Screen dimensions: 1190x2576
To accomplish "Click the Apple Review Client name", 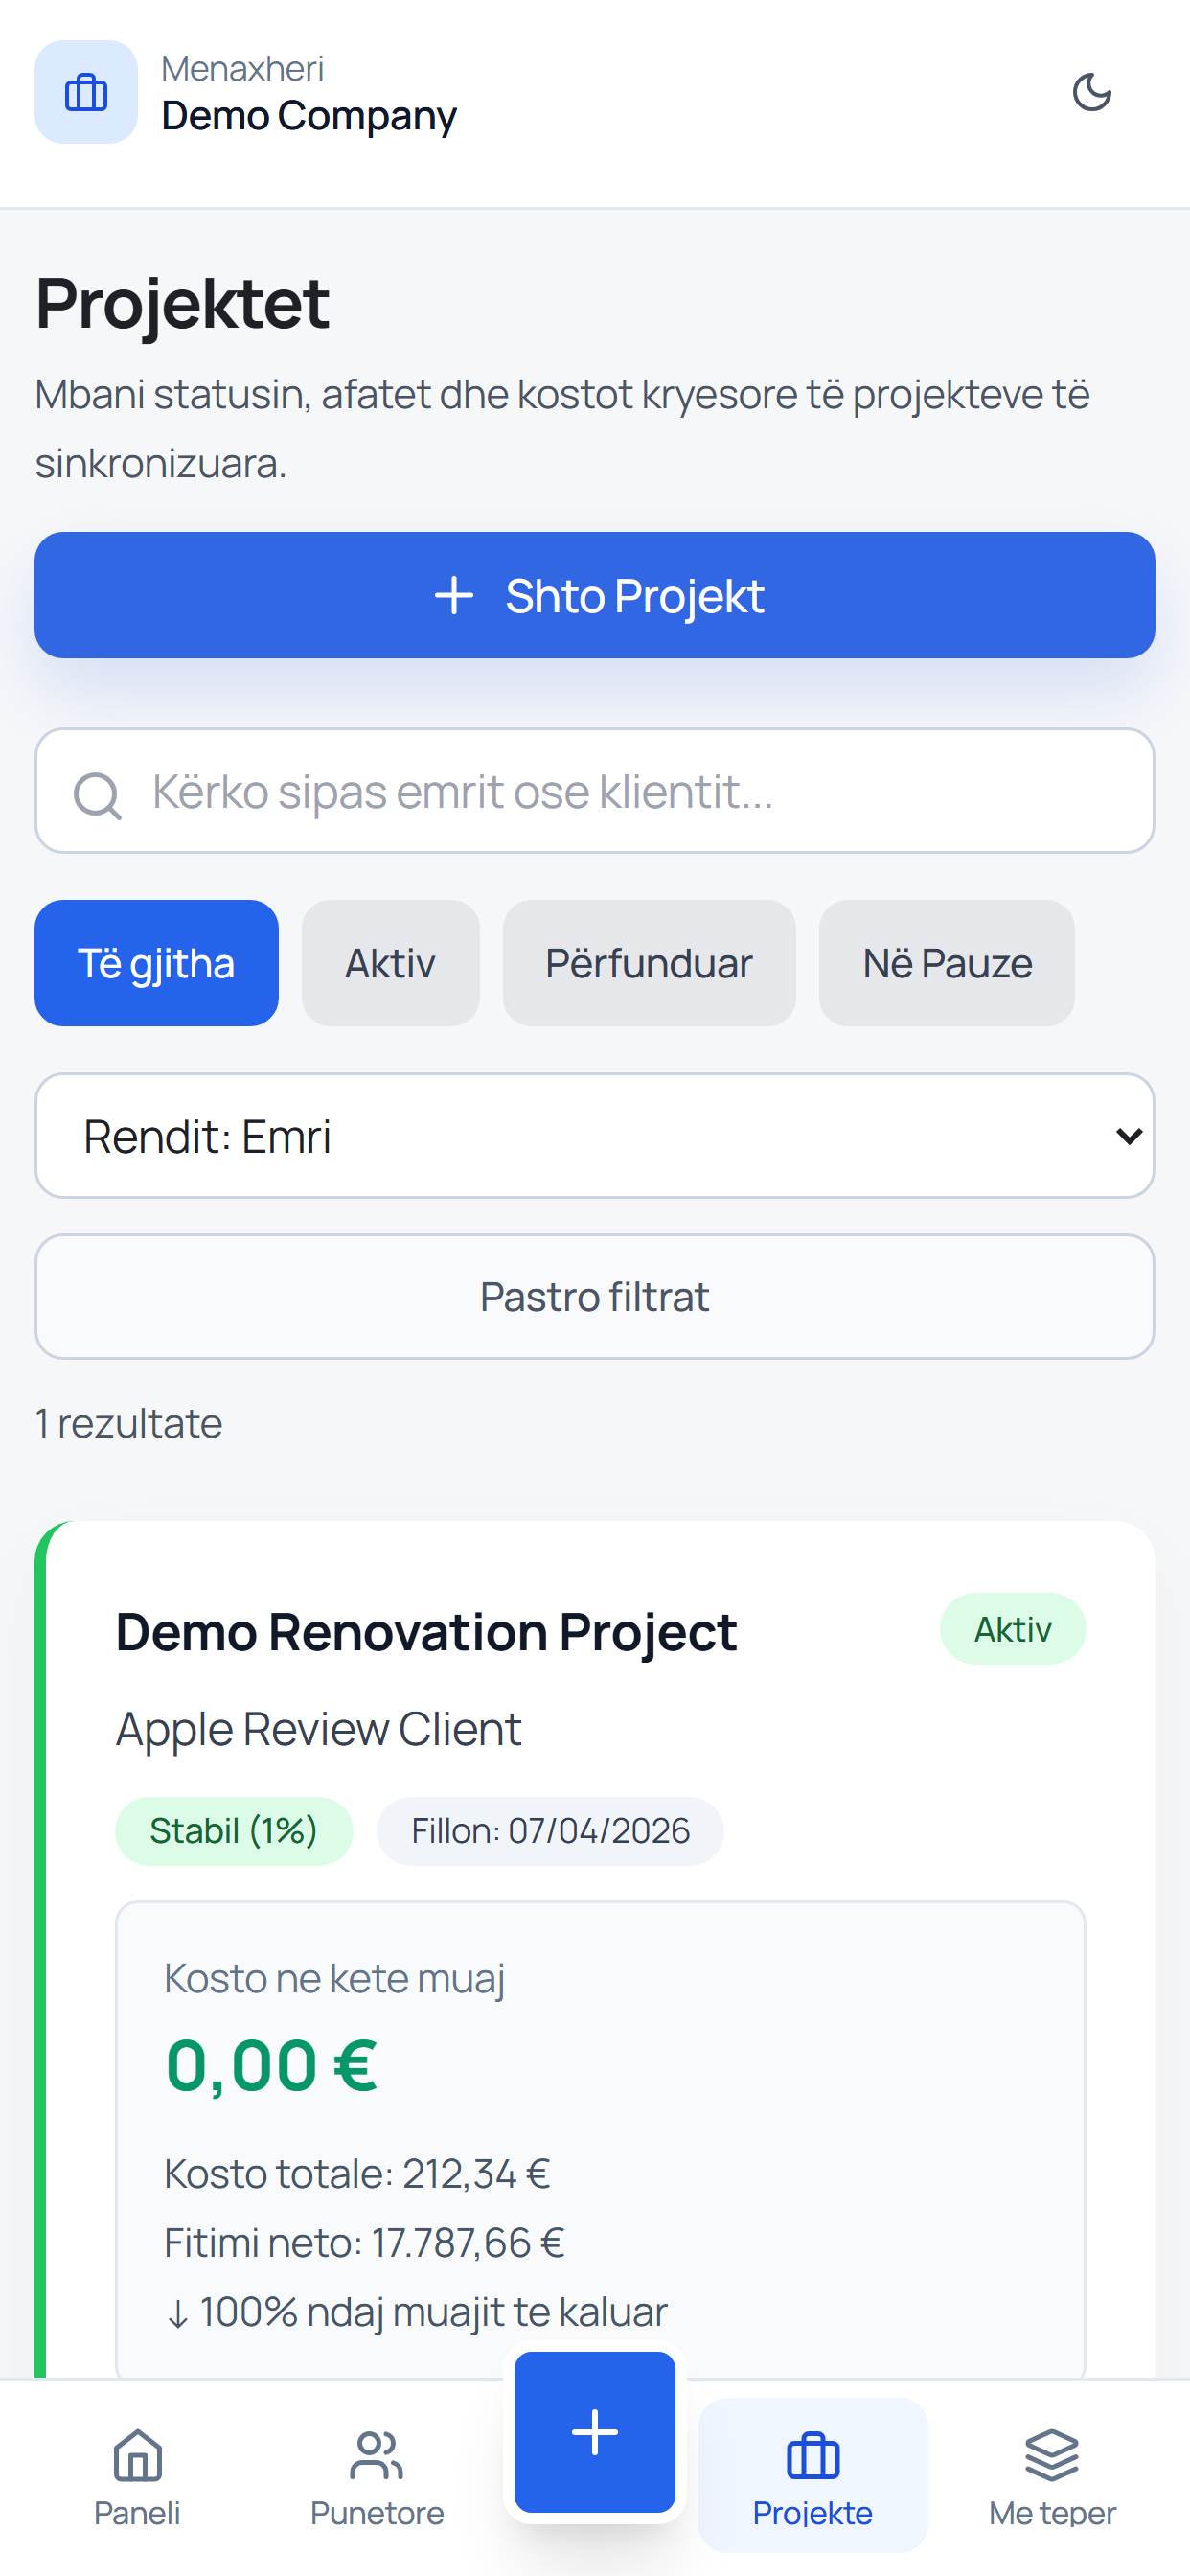I will (319, 1729).
